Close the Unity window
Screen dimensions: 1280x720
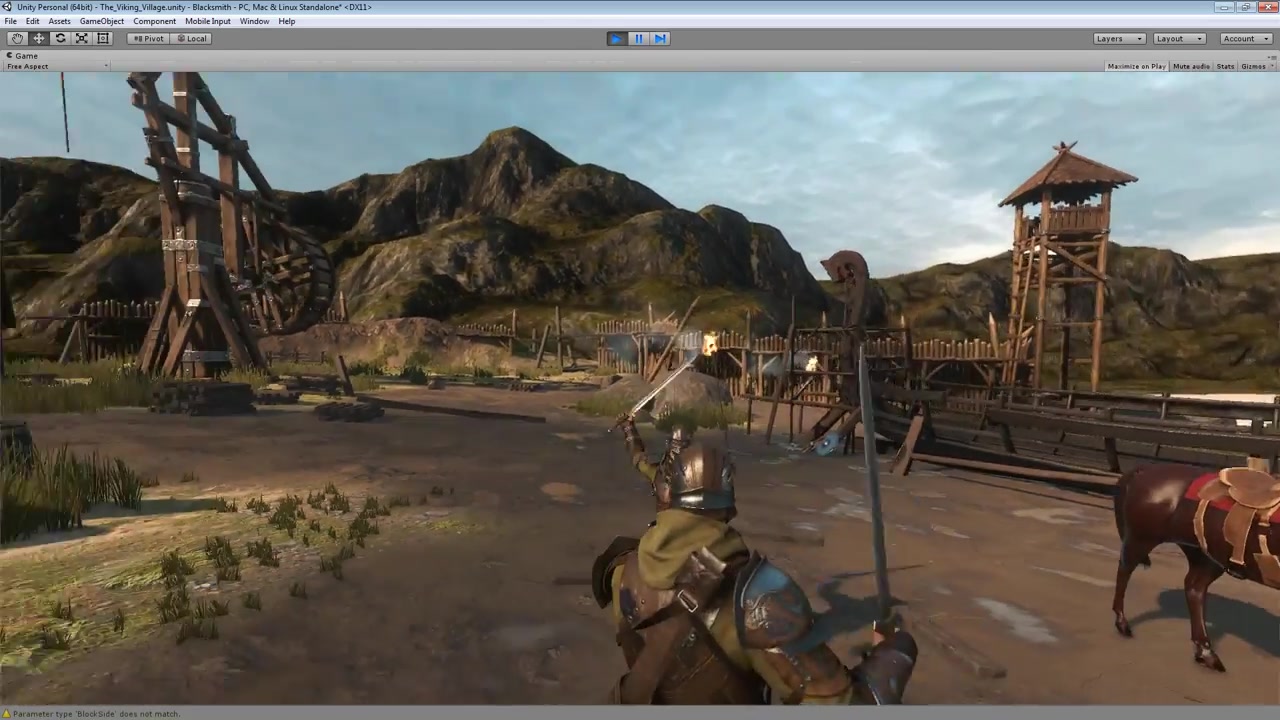1268,7
